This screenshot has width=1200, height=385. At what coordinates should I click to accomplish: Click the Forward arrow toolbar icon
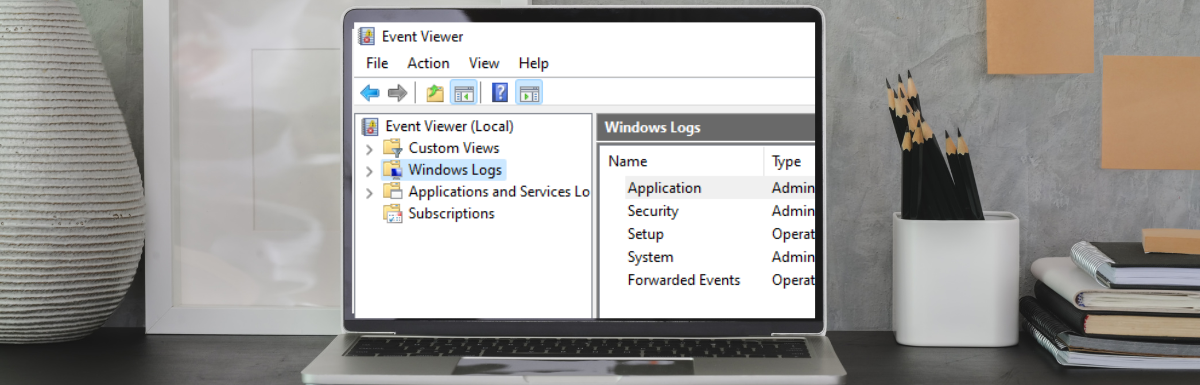pyautogui.click(x=397, y=93)
